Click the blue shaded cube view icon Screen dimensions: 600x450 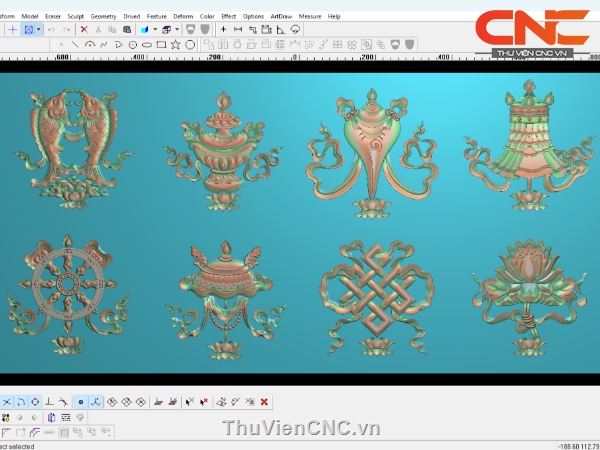coord(145,29)
